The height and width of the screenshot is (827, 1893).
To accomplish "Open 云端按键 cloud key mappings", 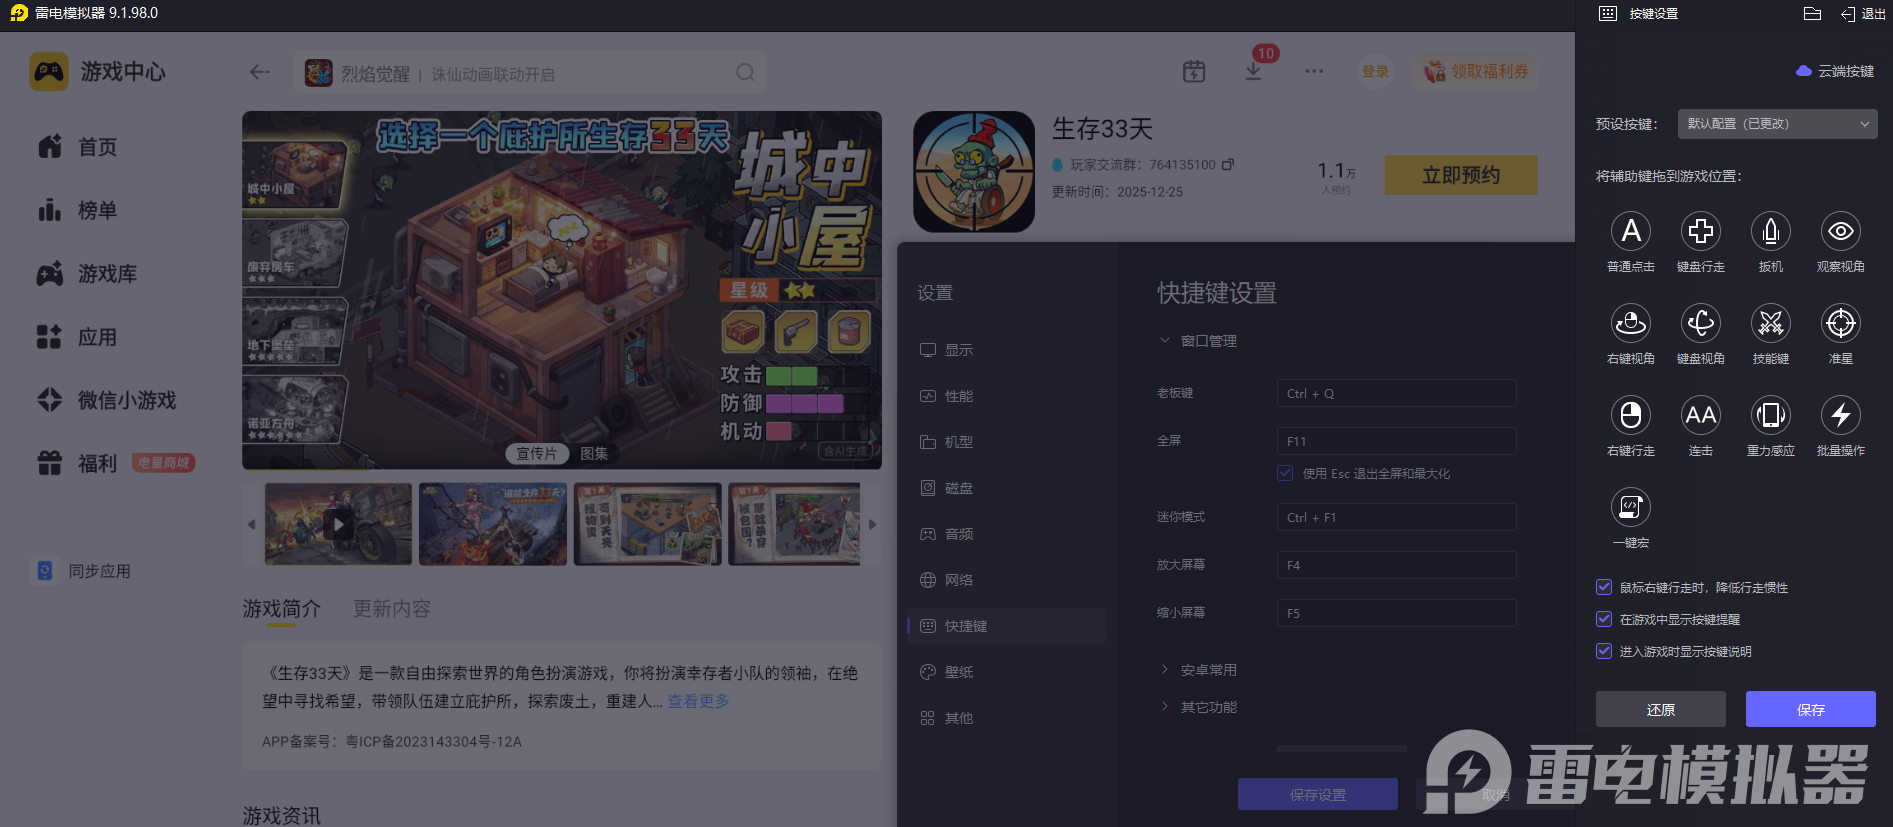I will [1835, 71].
